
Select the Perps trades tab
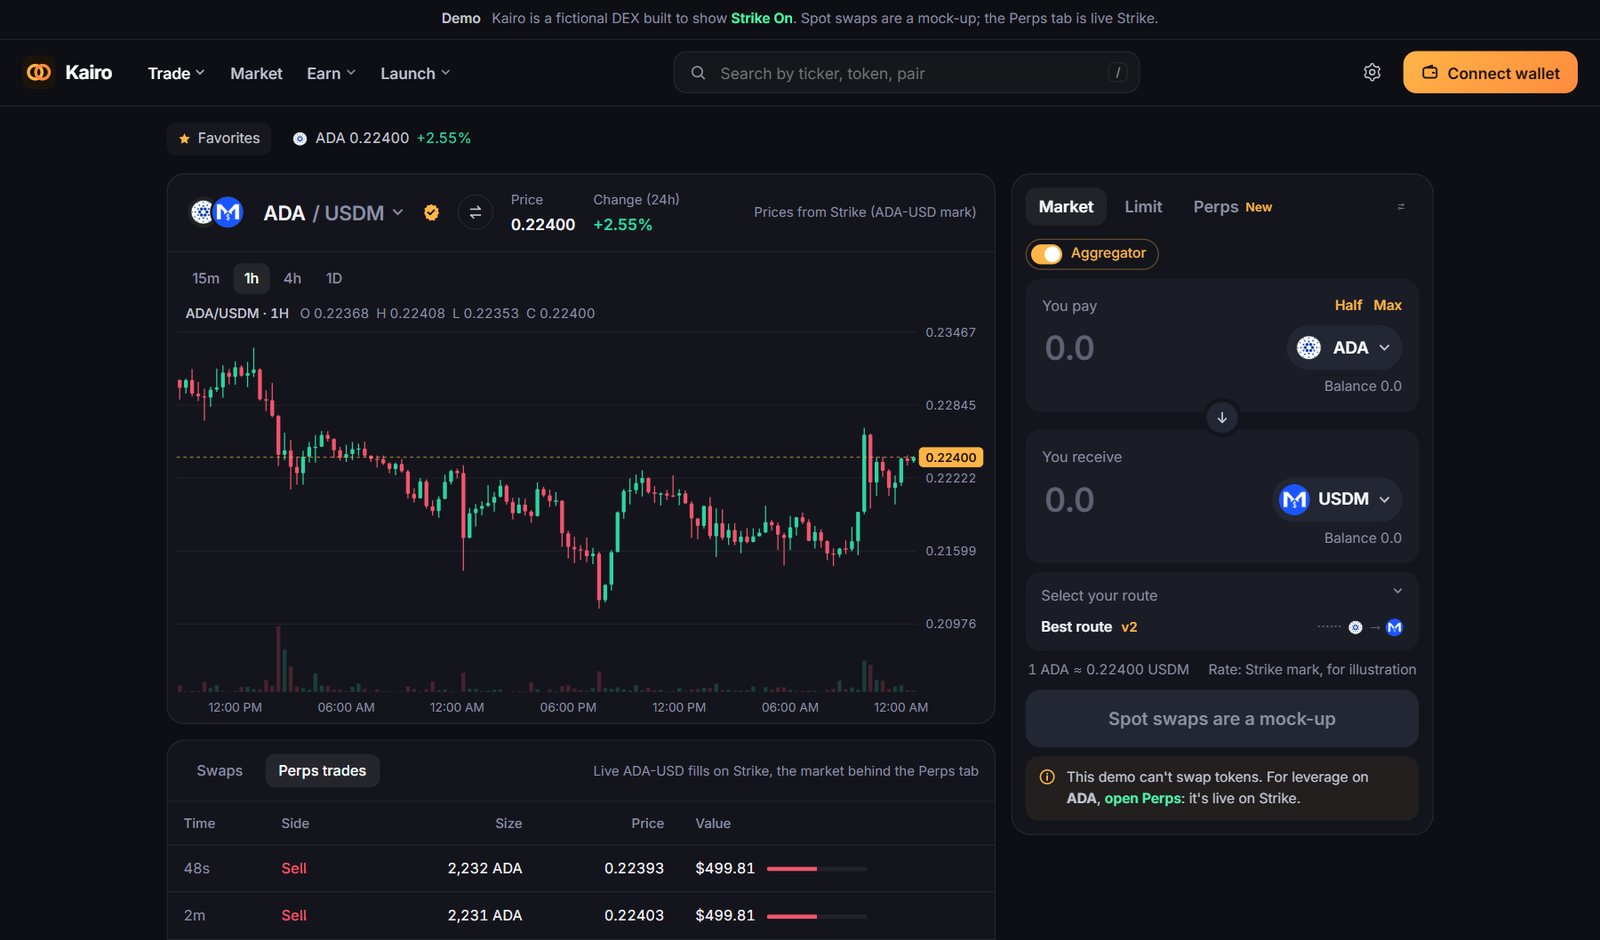(322, 771)
